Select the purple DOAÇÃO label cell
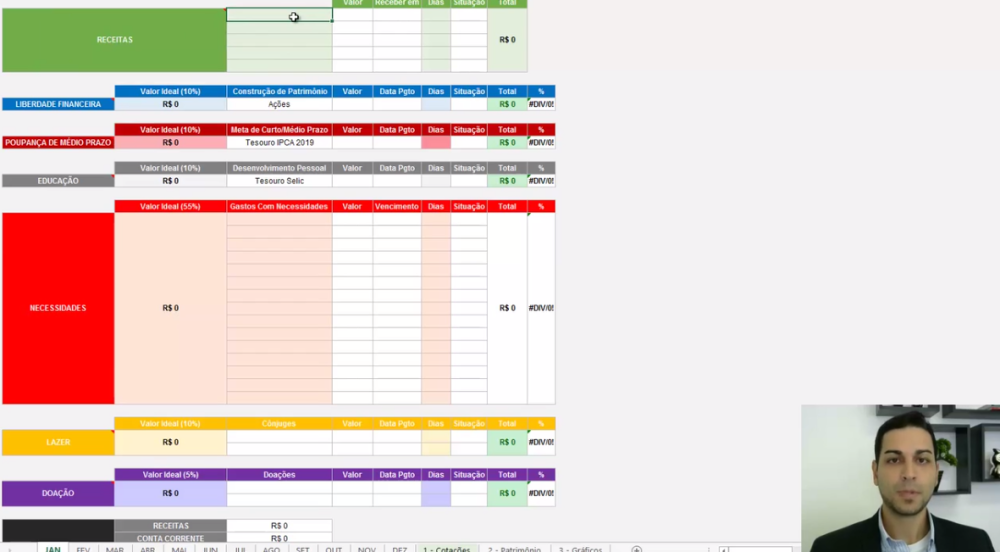 pos(57,493)
